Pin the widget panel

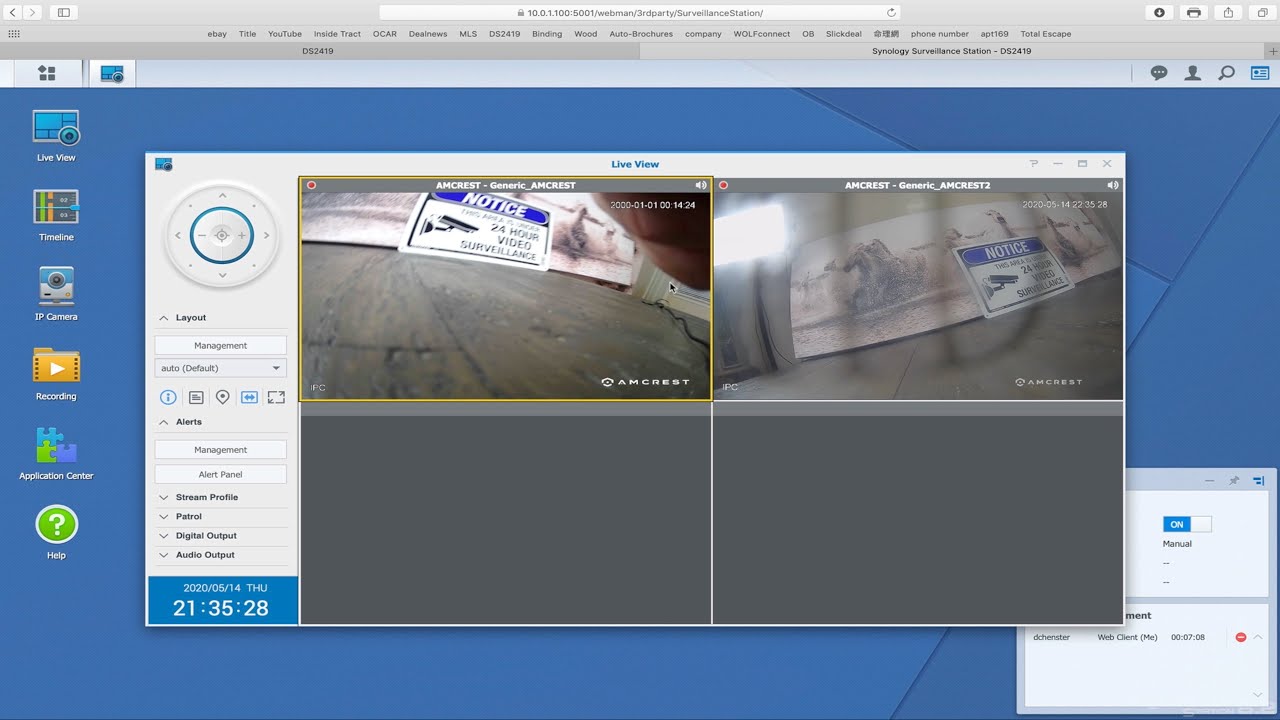(1234, 481)
